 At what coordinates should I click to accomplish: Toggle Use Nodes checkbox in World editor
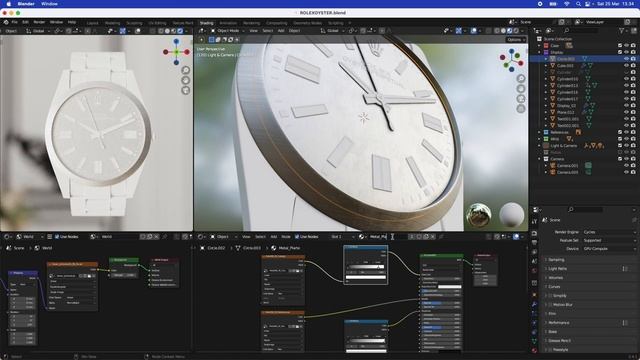[x=57, y=237]
